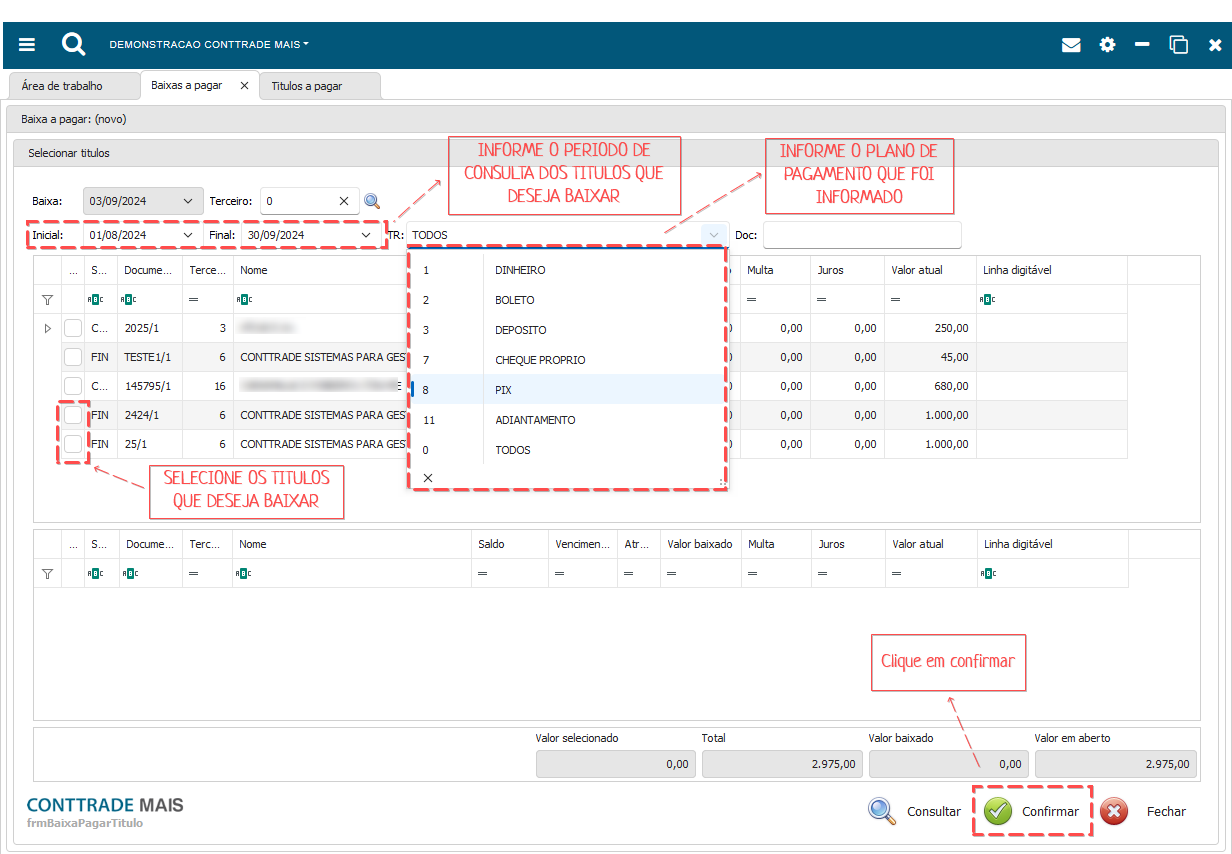The width and height of the screenshot is (1232, 854).
Task: Click the 45,00 value cell
Action: pyautogui.click(x=930, y=357)
